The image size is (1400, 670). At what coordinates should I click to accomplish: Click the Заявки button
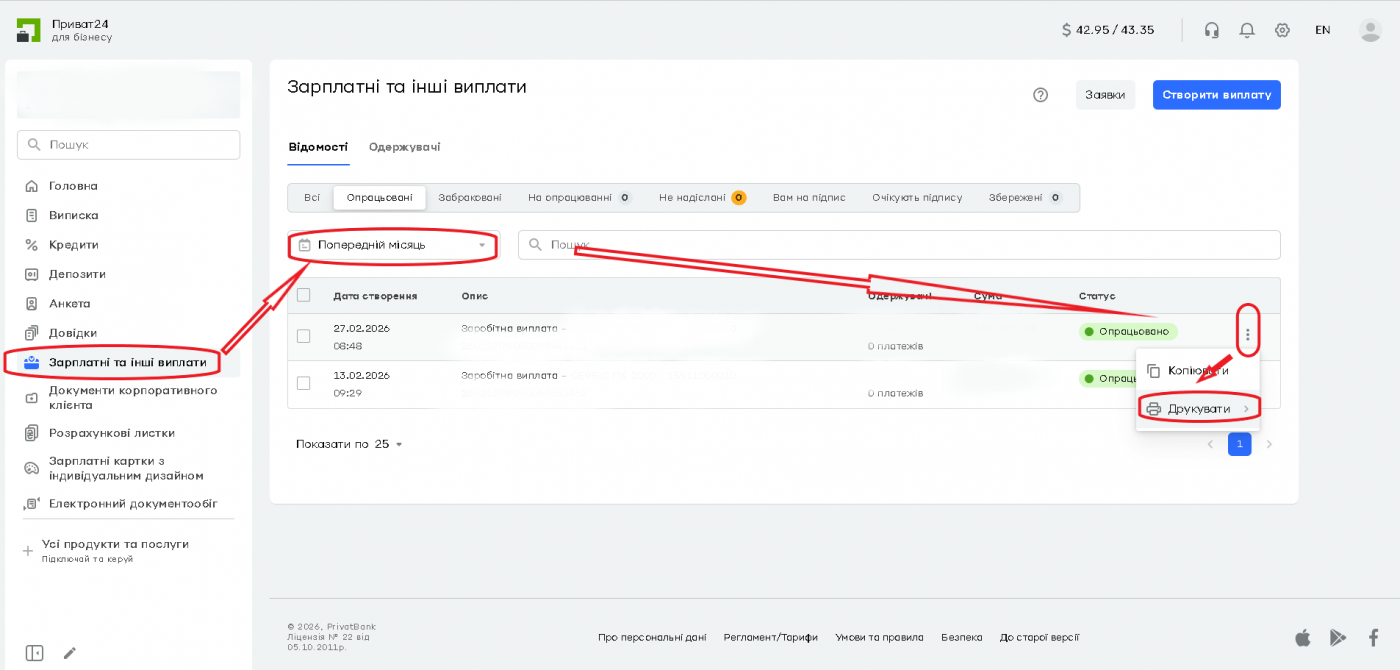point(1105,95)
